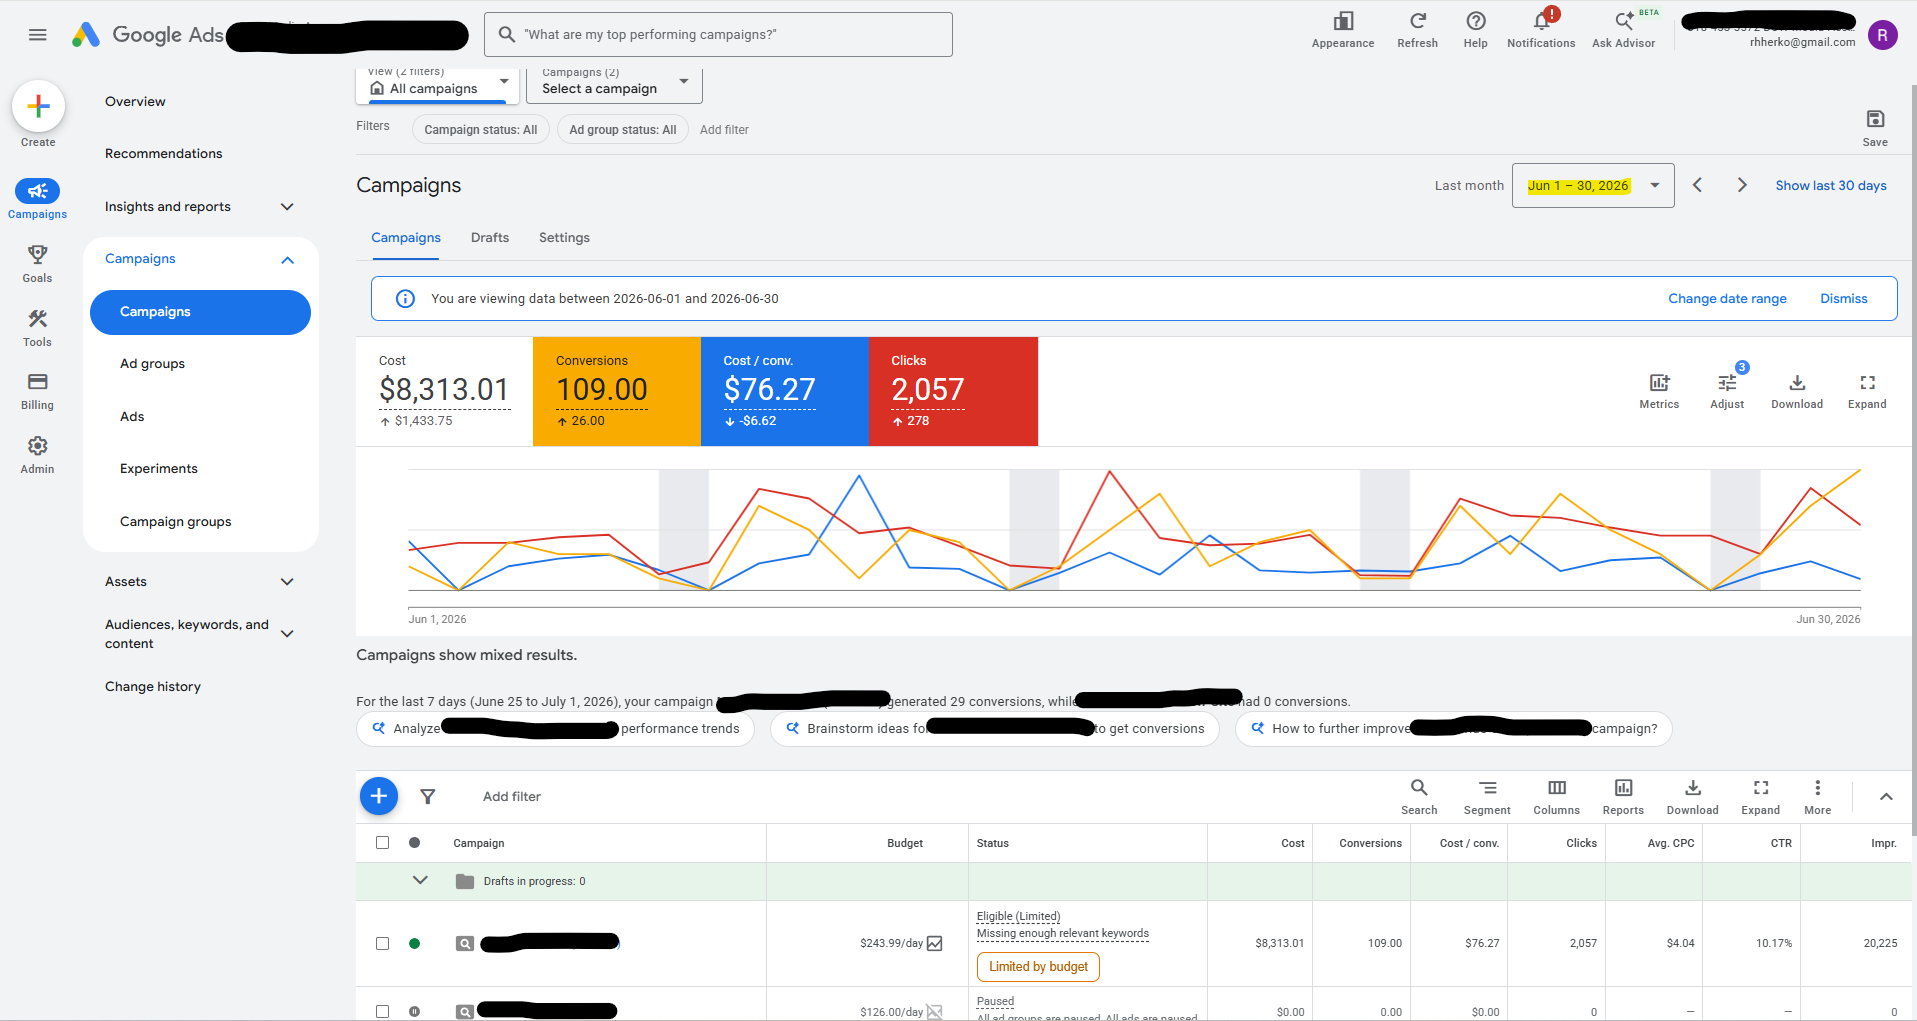Screen dimensions: 1917x1021
Task: Open the Jun 1 – 30, 2026 date picker
Action: (x=1593, y=185)
